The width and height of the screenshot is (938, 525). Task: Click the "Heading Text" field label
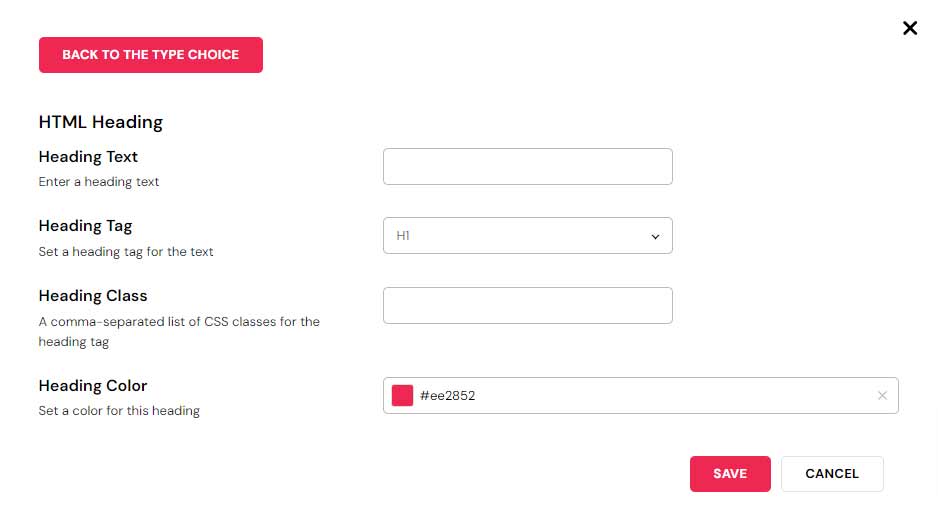click(x=88, y=157)
